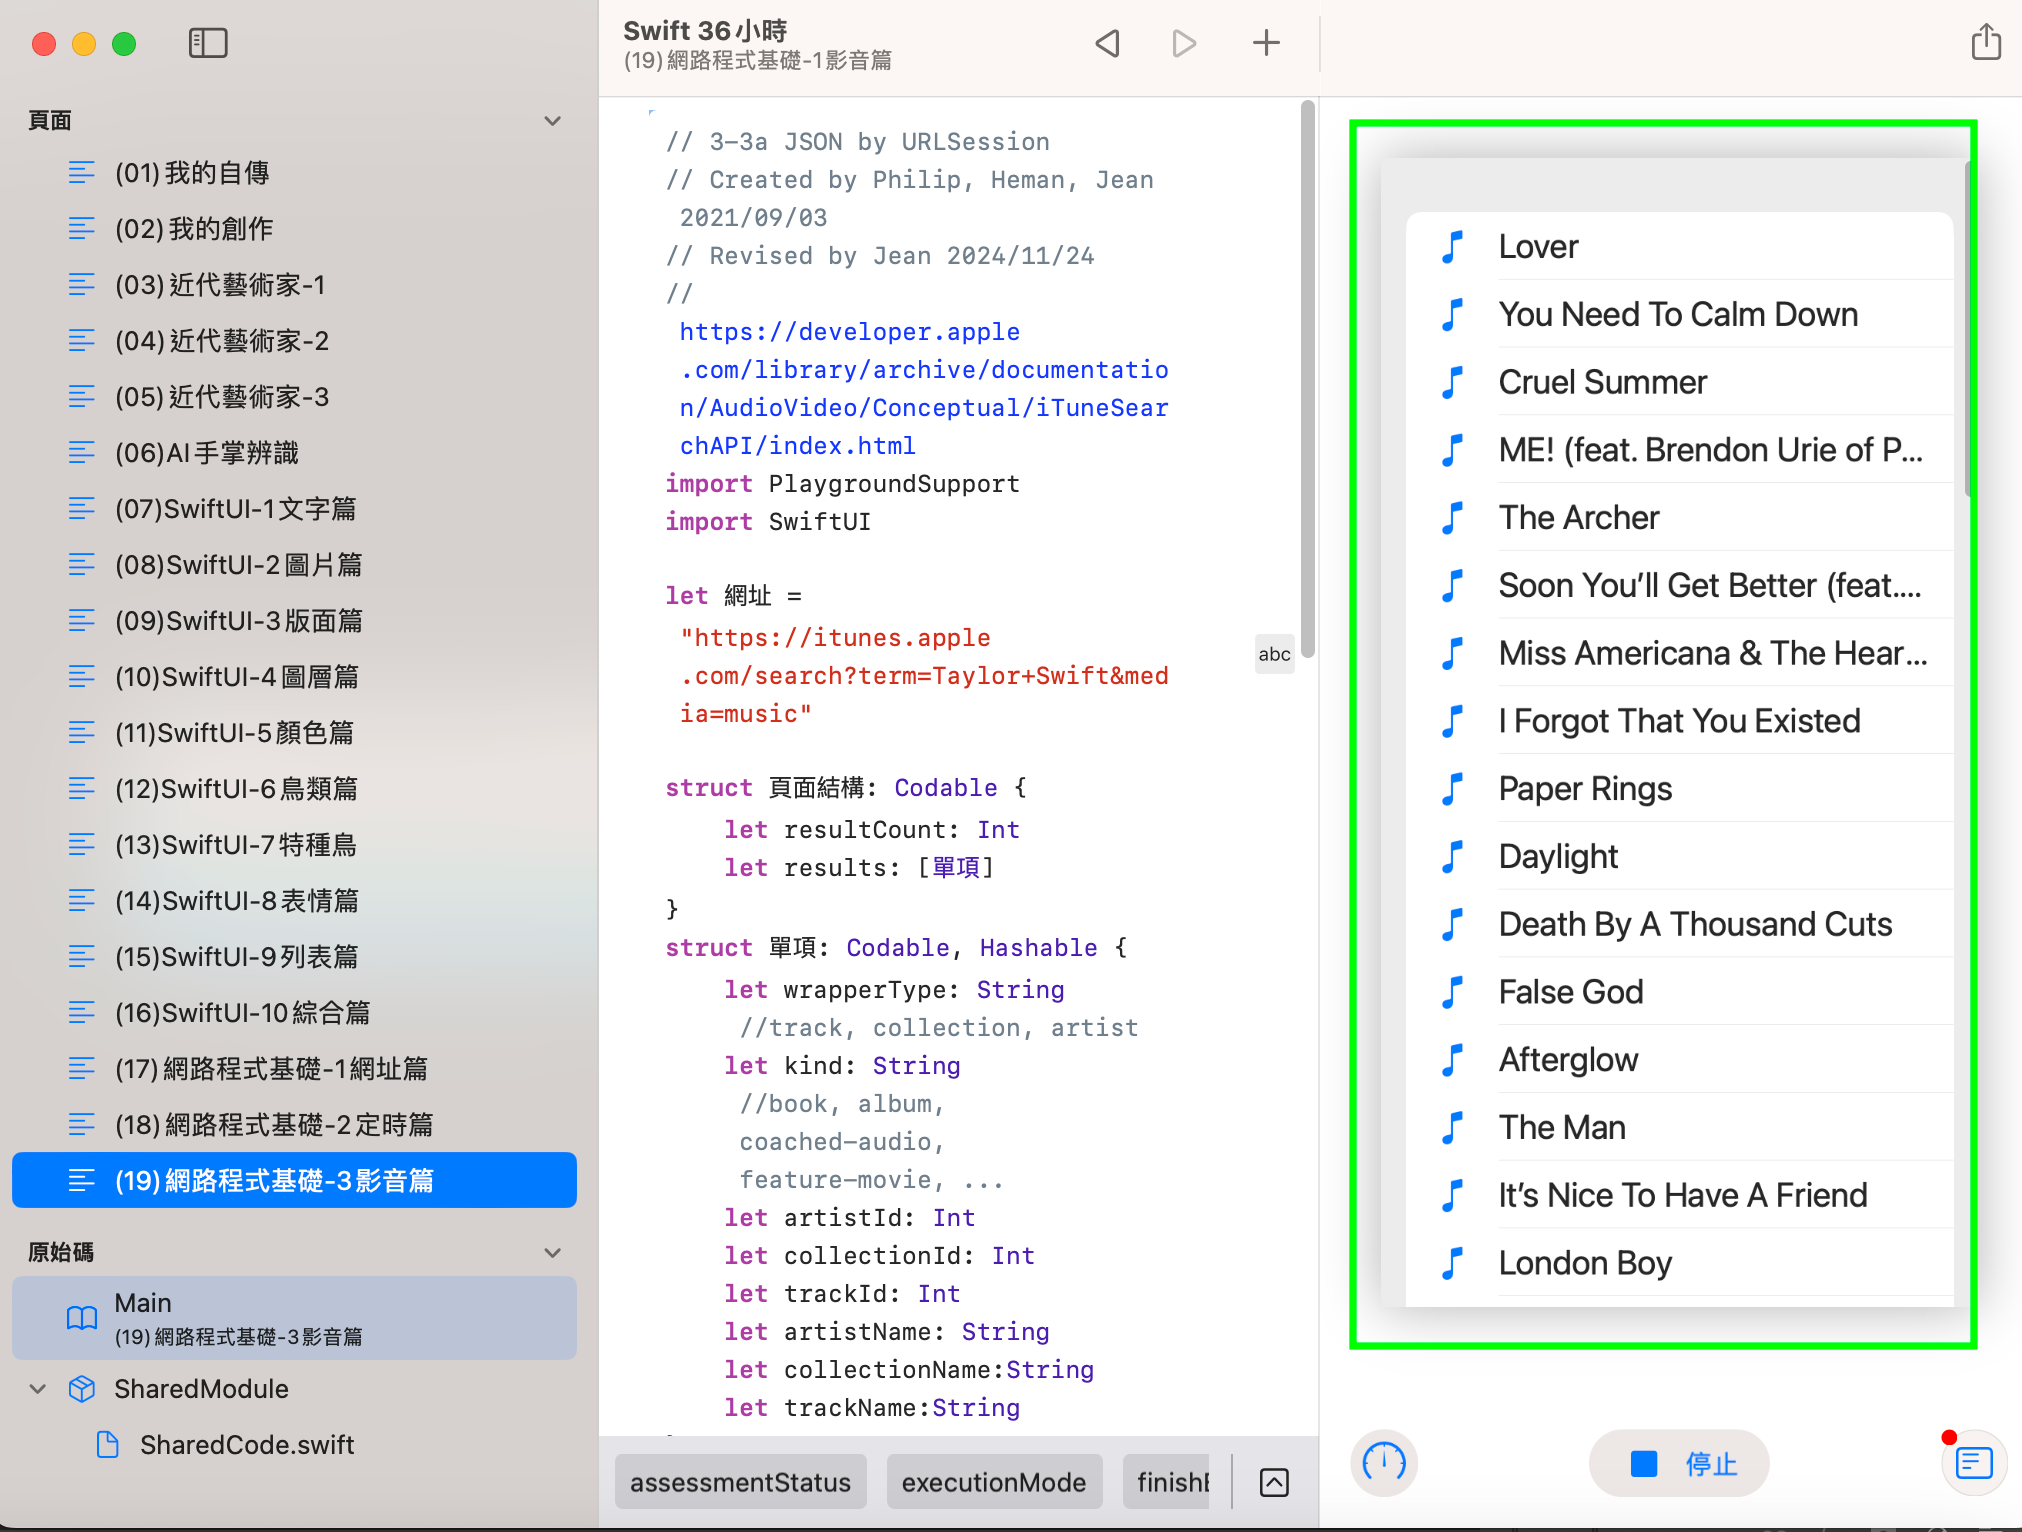
Task: Click the code editor vertical scrollbar
Action: [x=1307, y=380]
